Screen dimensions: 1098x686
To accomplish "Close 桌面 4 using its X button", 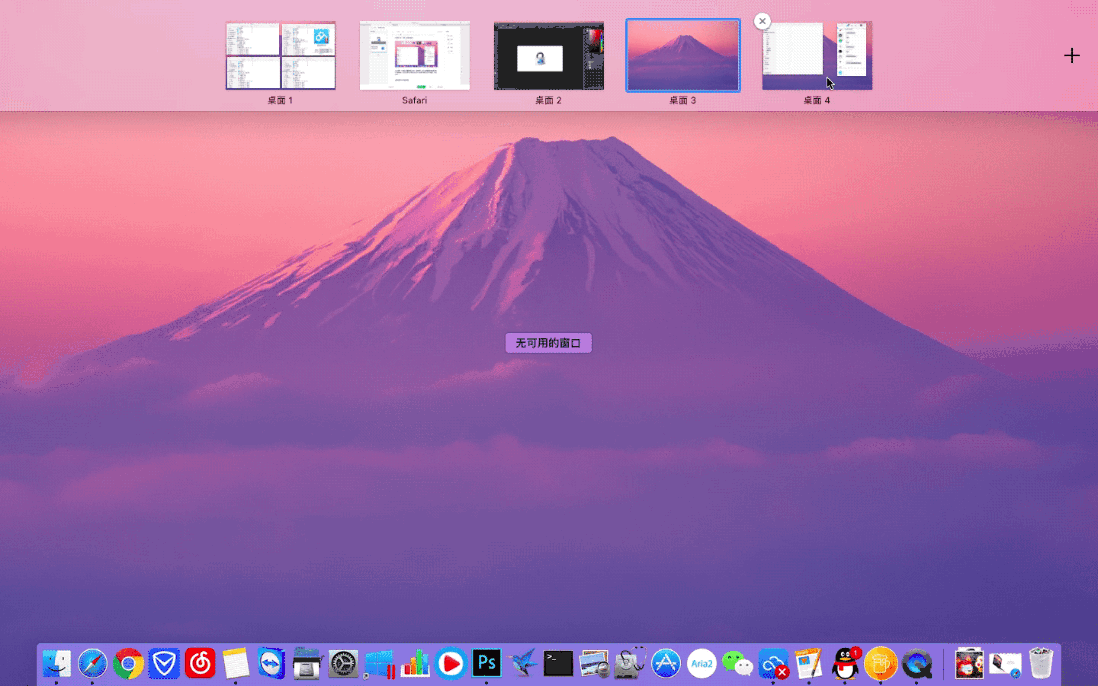I will (x=762, y=21).
